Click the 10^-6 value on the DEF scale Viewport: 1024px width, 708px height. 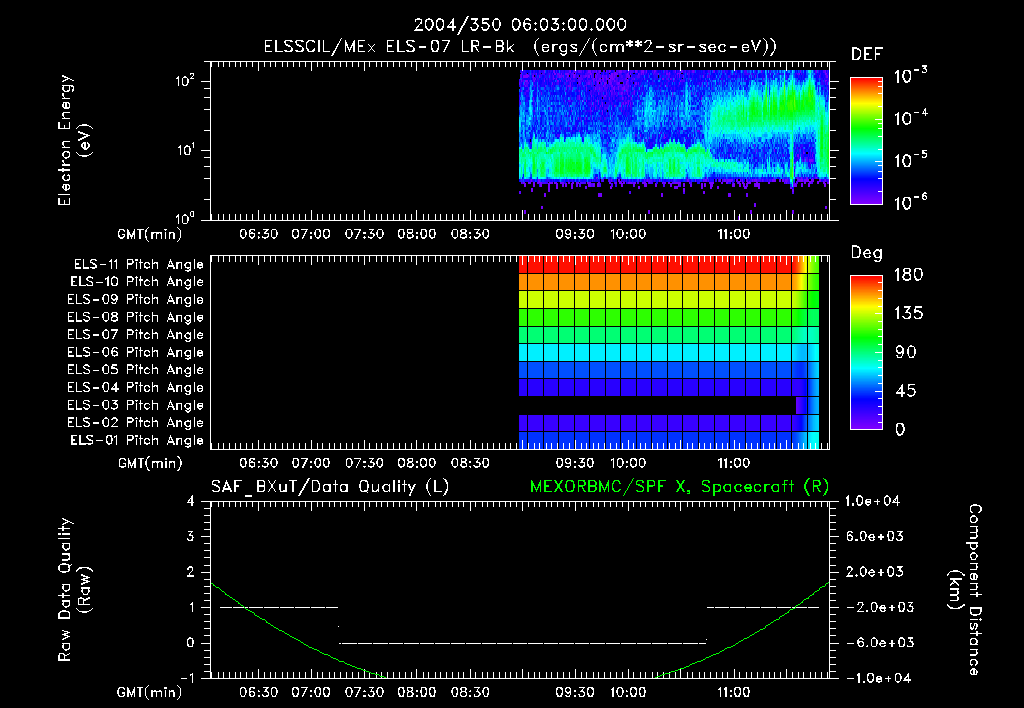[x=910, y=202]
